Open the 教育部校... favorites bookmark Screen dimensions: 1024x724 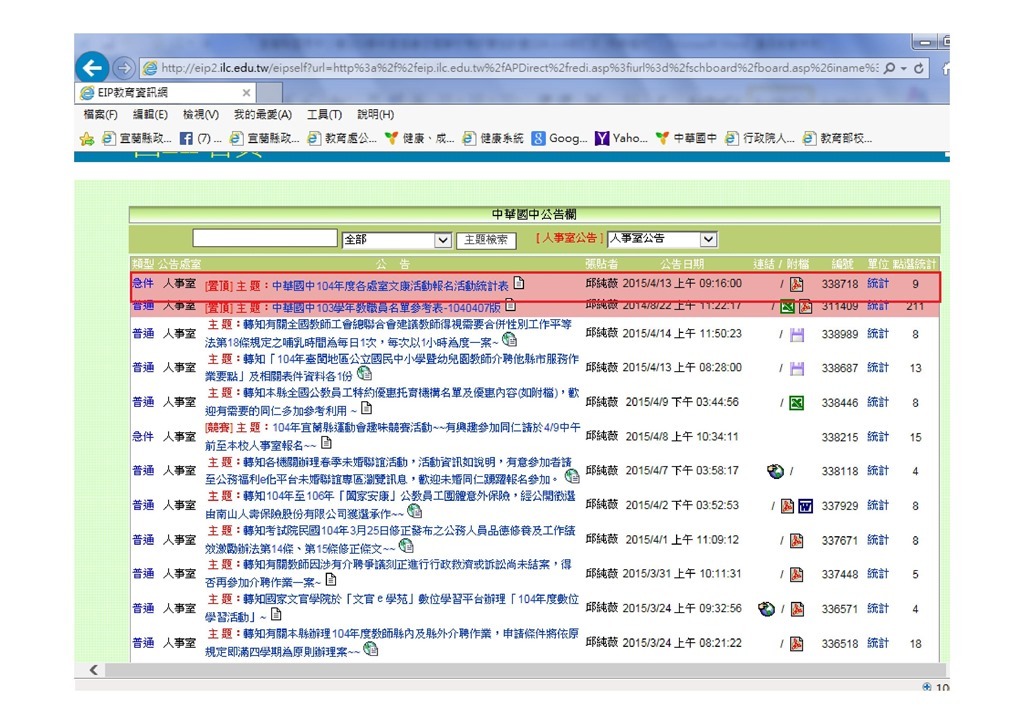pyautogui.click(x=837, y=138)
